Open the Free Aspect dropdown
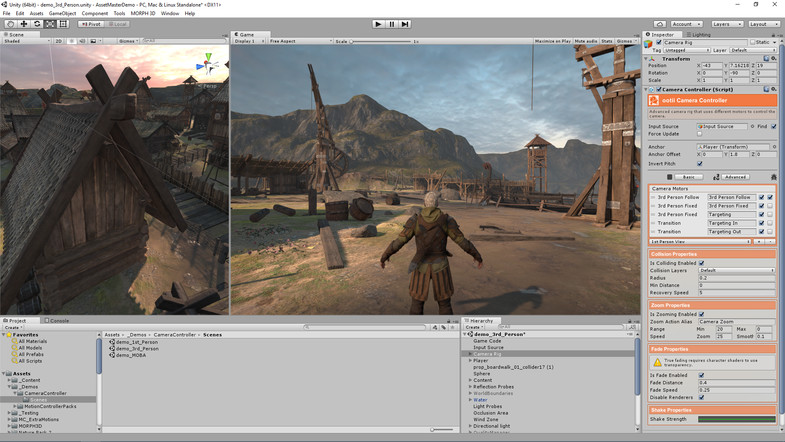Screen dimensions: 785x442 click(x=300, y=41)
